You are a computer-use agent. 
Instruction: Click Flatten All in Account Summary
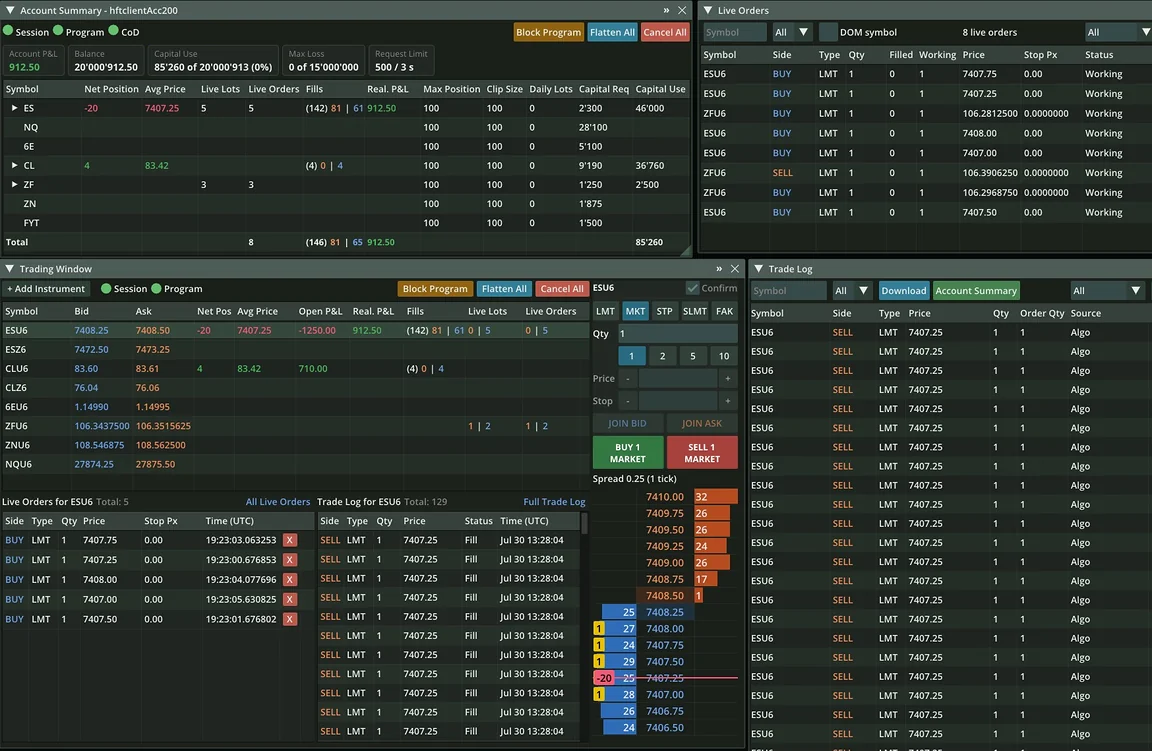tap(612, 32)
